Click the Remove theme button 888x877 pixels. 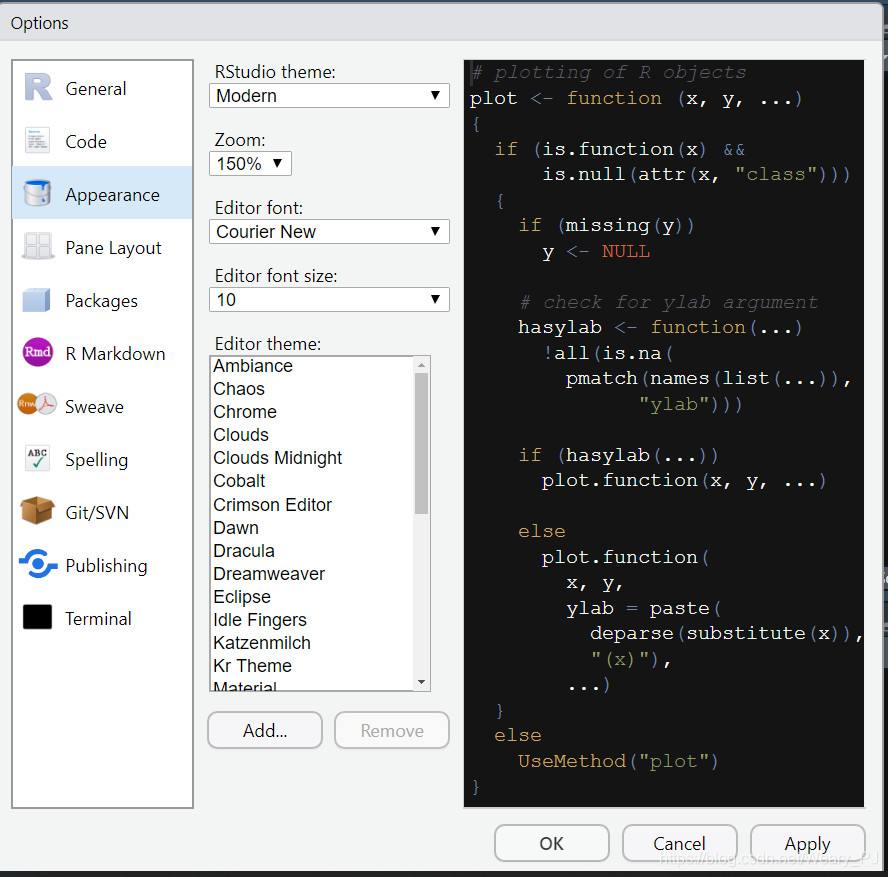click(x=392, y=730)
